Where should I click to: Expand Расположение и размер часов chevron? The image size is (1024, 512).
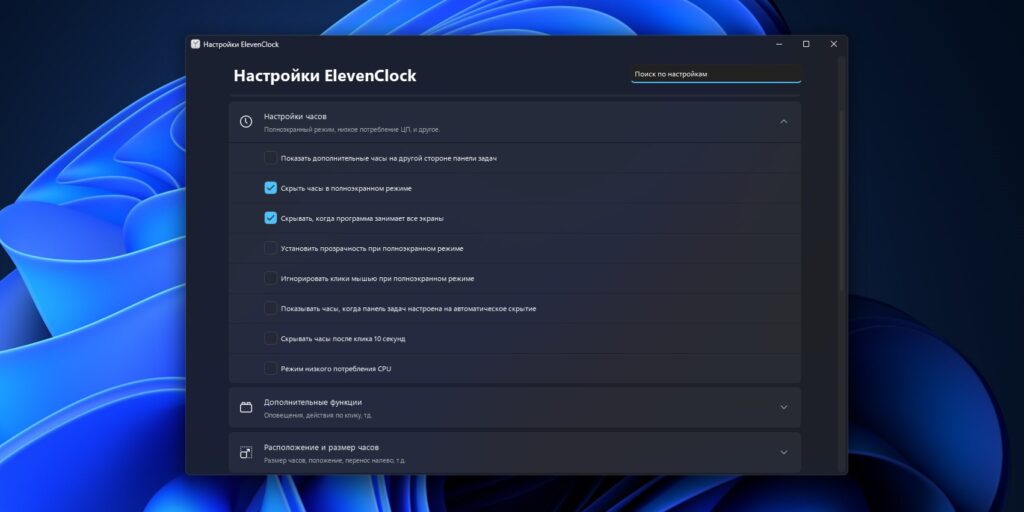click(x=784, y=453)
